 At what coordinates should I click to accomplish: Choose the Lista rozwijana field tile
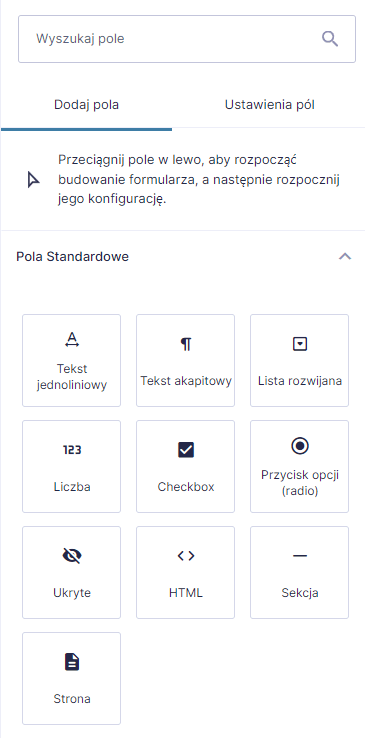coord(300,361)
